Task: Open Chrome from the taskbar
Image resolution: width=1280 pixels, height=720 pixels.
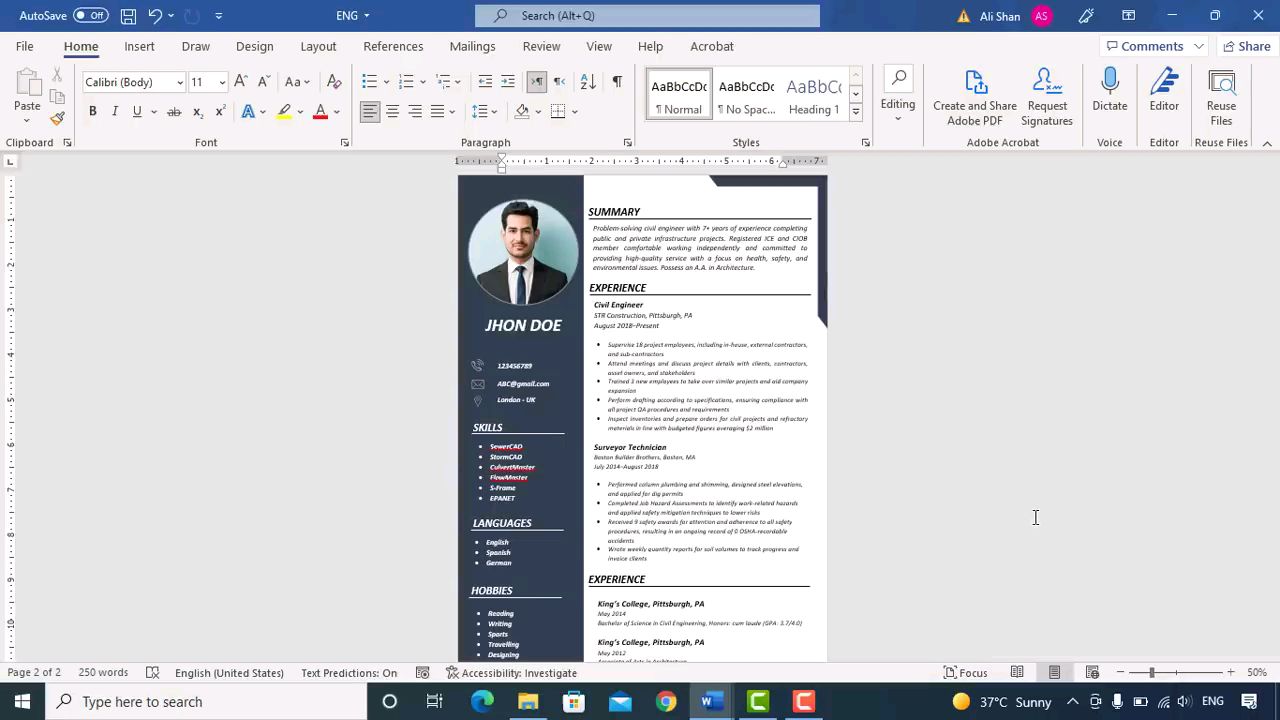Action: pyautogui.click(x=666, y=702)
